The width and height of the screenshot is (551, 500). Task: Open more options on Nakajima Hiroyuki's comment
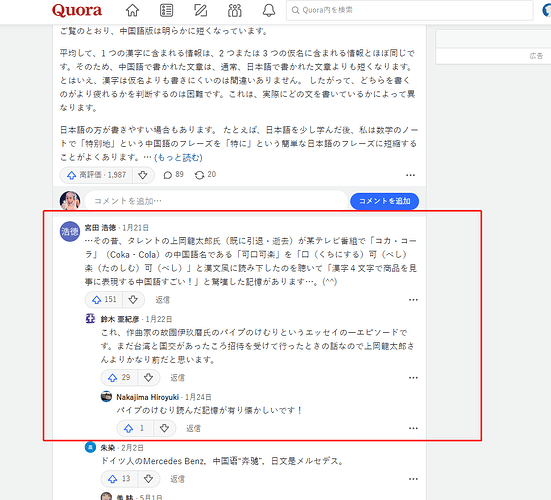413,428
